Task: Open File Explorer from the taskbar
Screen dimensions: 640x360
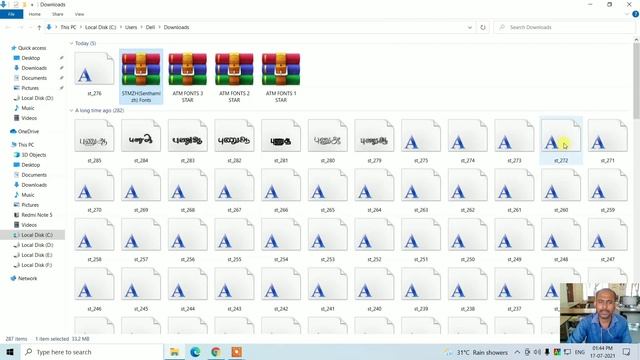Action: [x=174, y=352]
